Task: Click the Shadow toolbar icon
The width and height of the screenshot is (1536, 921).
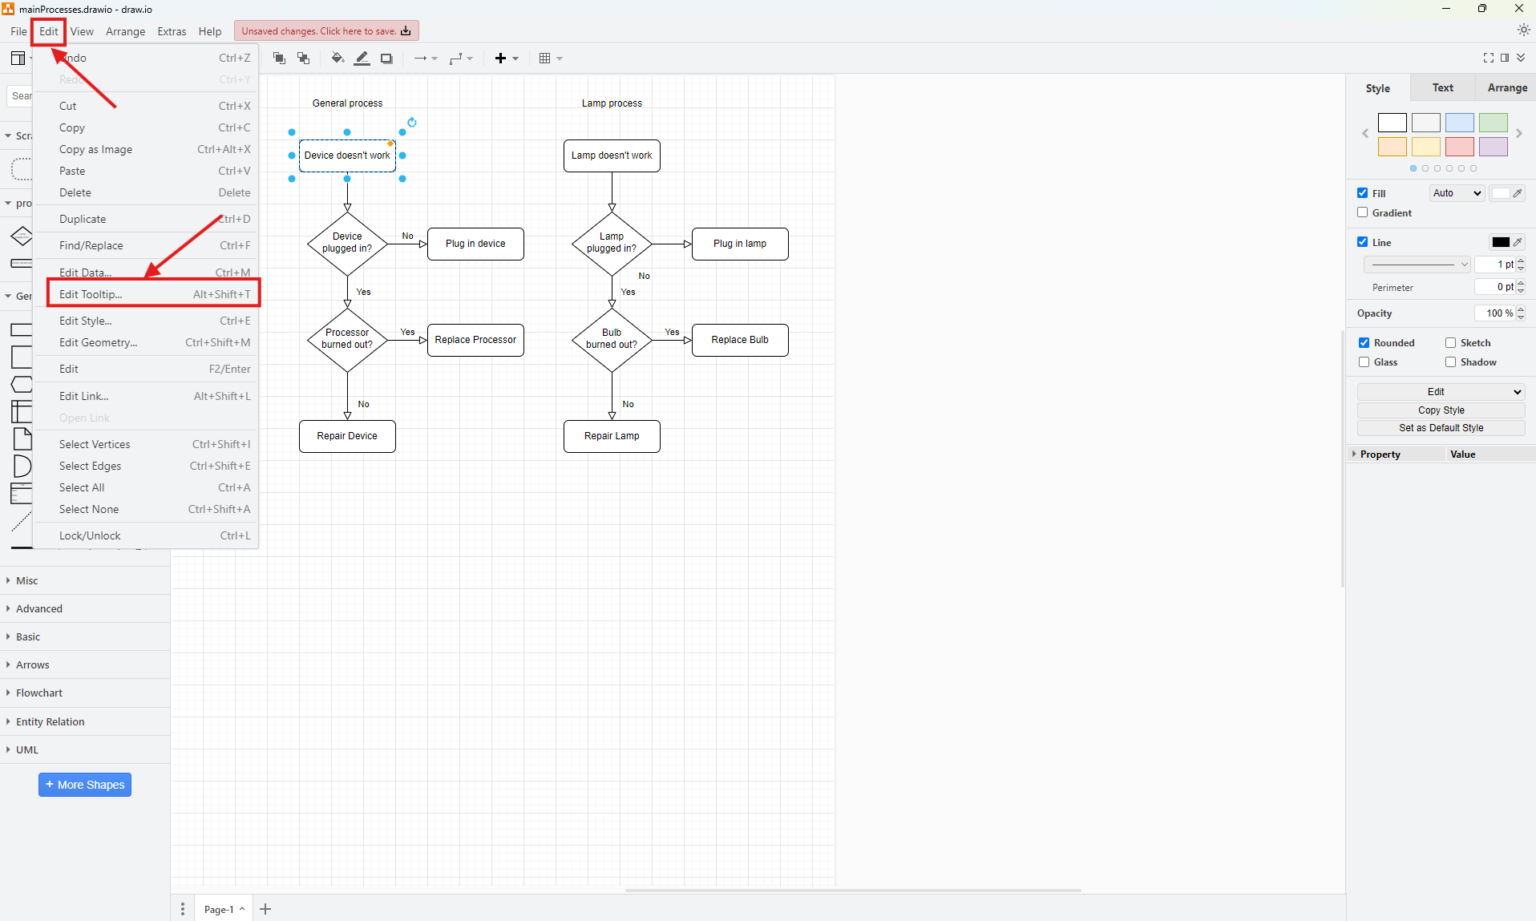Action: pos(386,58)
